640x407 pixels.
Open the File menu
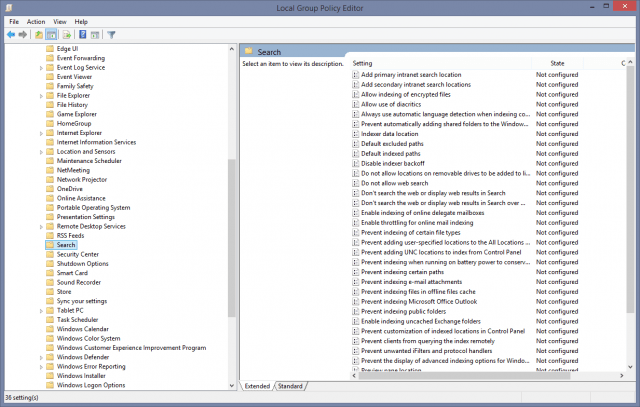[x=14, y=22]
